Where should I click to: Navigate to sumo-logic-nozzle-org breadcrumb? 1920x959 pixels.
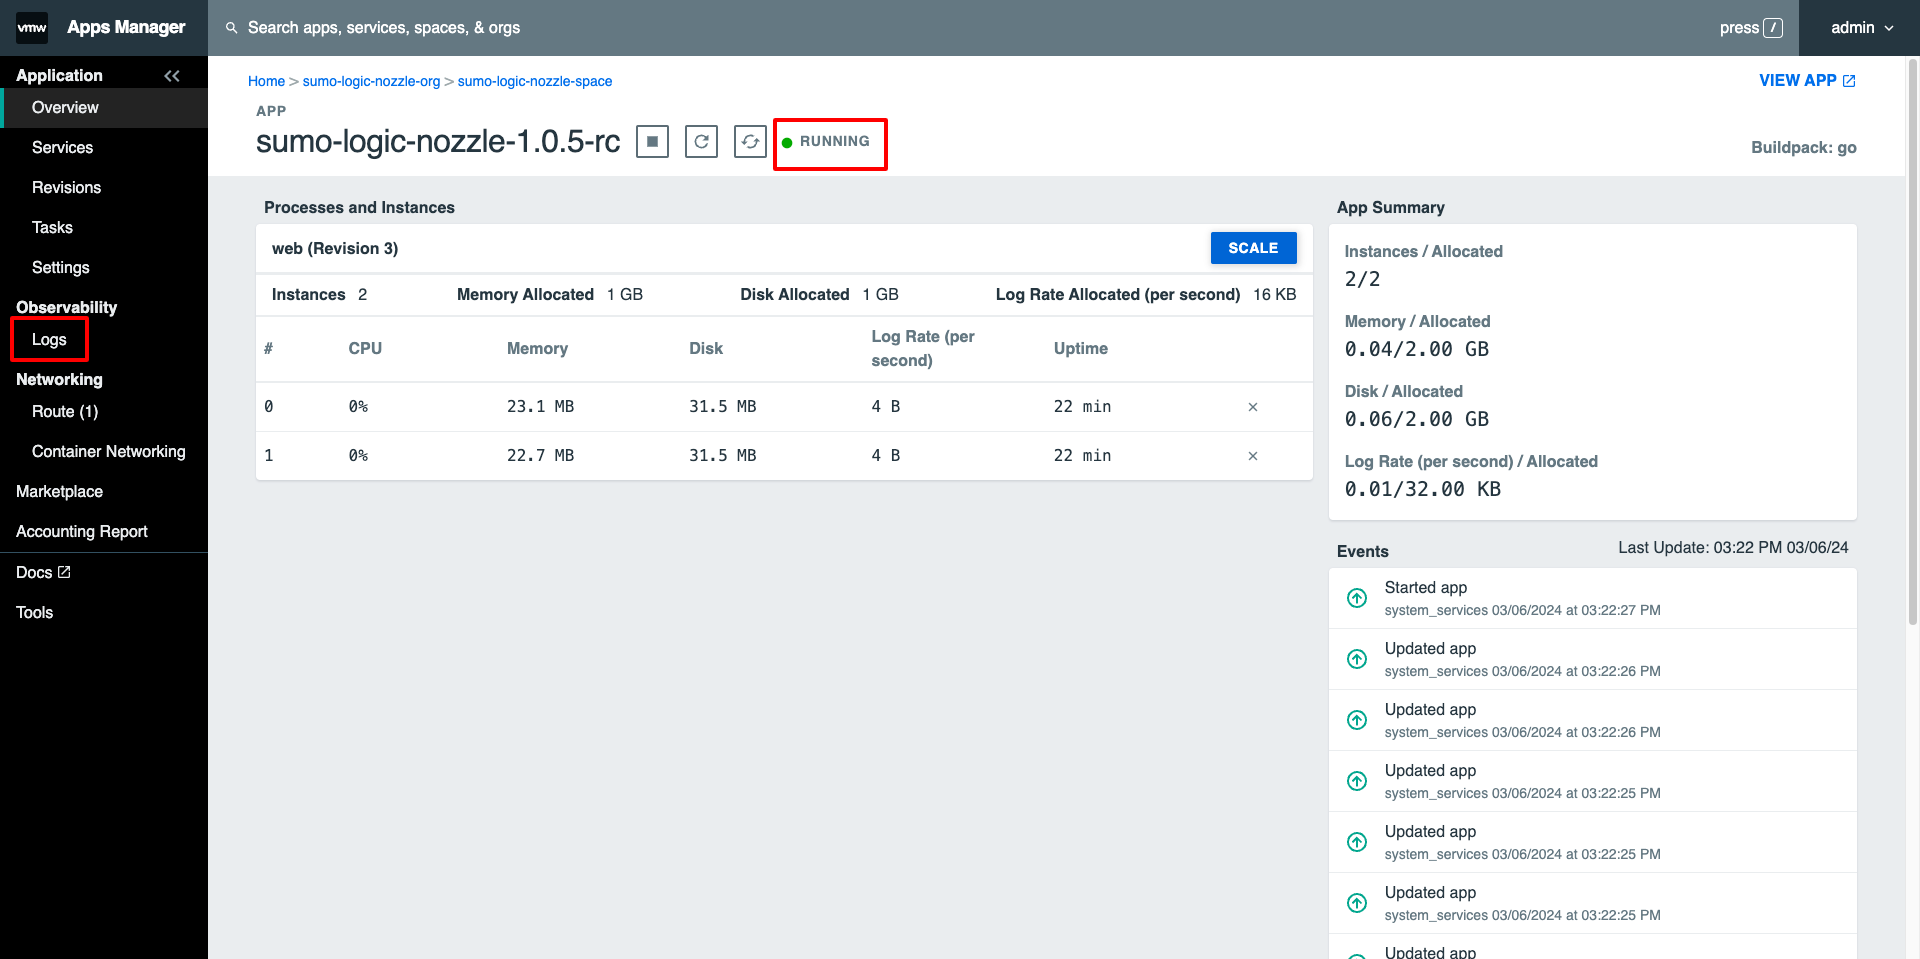(x=371, y=82)
